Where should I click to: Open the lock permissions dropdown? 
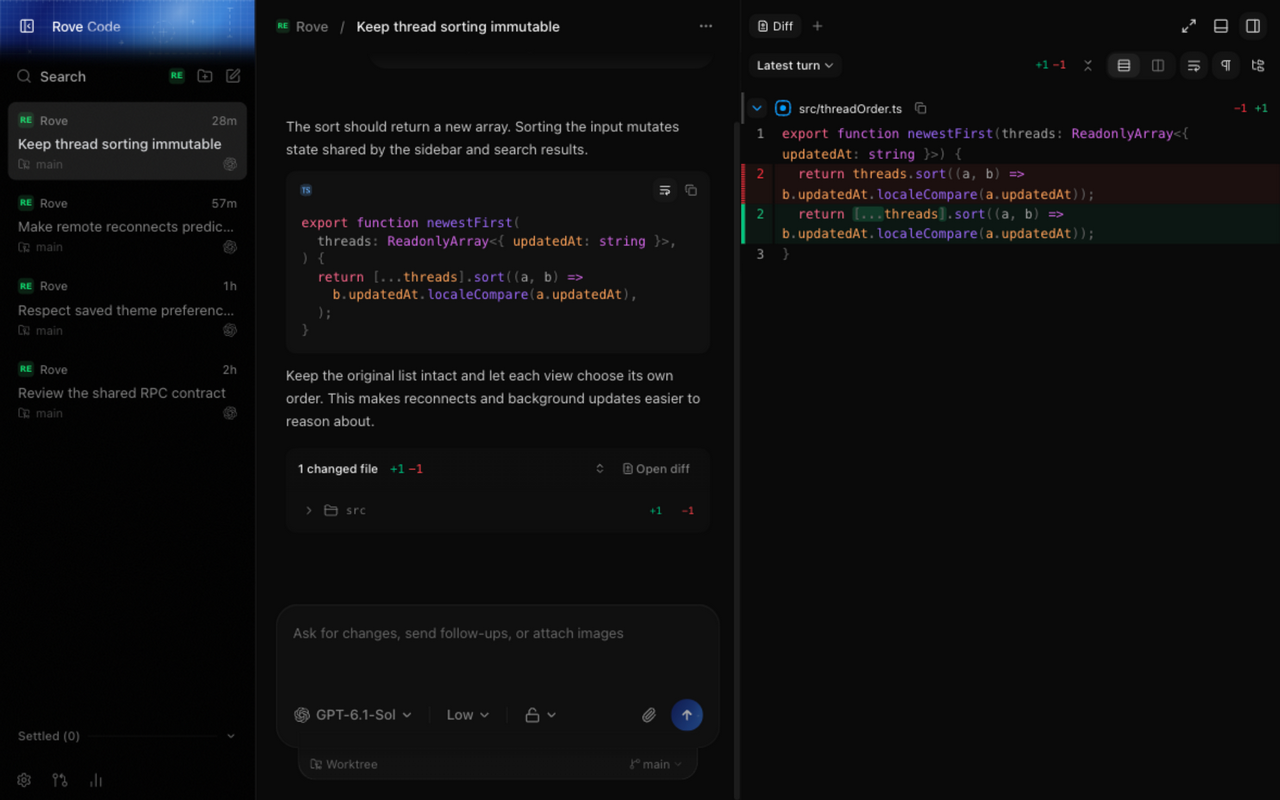pyautogui.click(x=541, y=715)
